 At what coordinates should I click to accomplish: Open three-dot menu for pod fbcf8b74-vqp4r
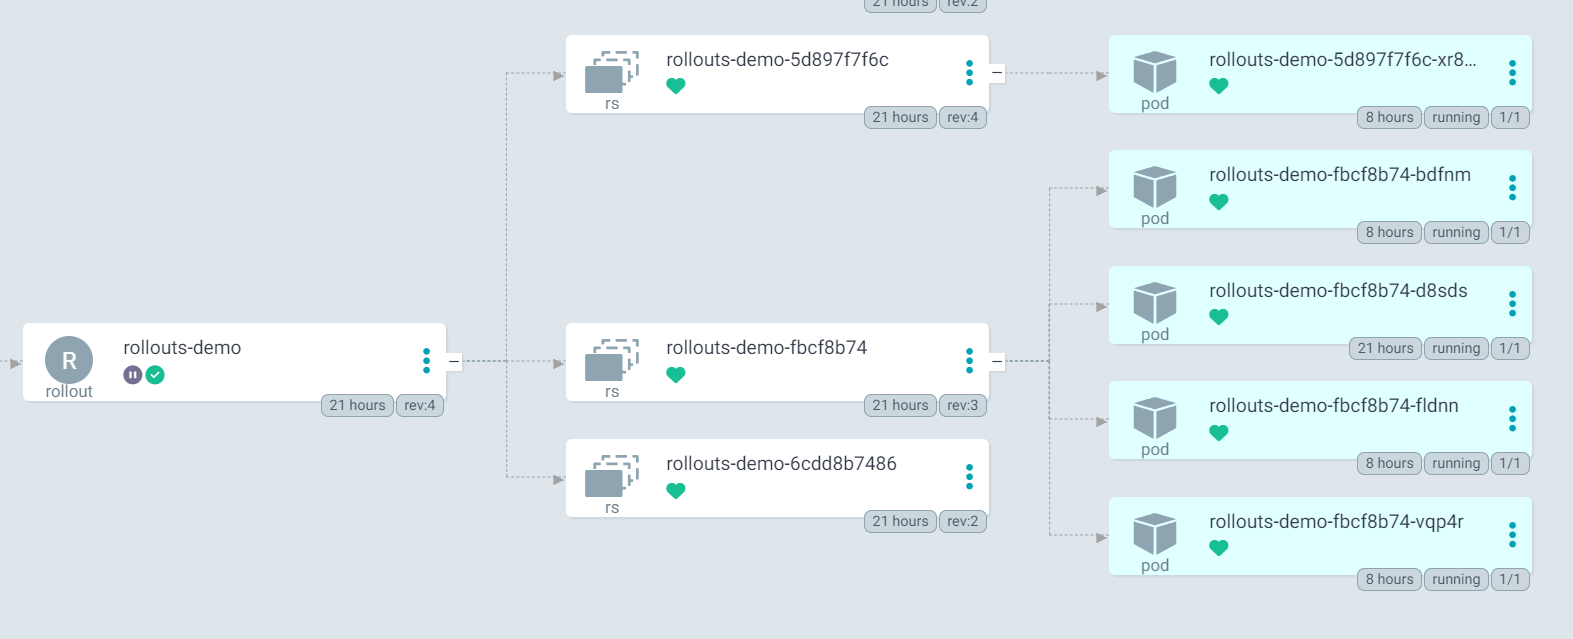click(x=1512, y=535)
